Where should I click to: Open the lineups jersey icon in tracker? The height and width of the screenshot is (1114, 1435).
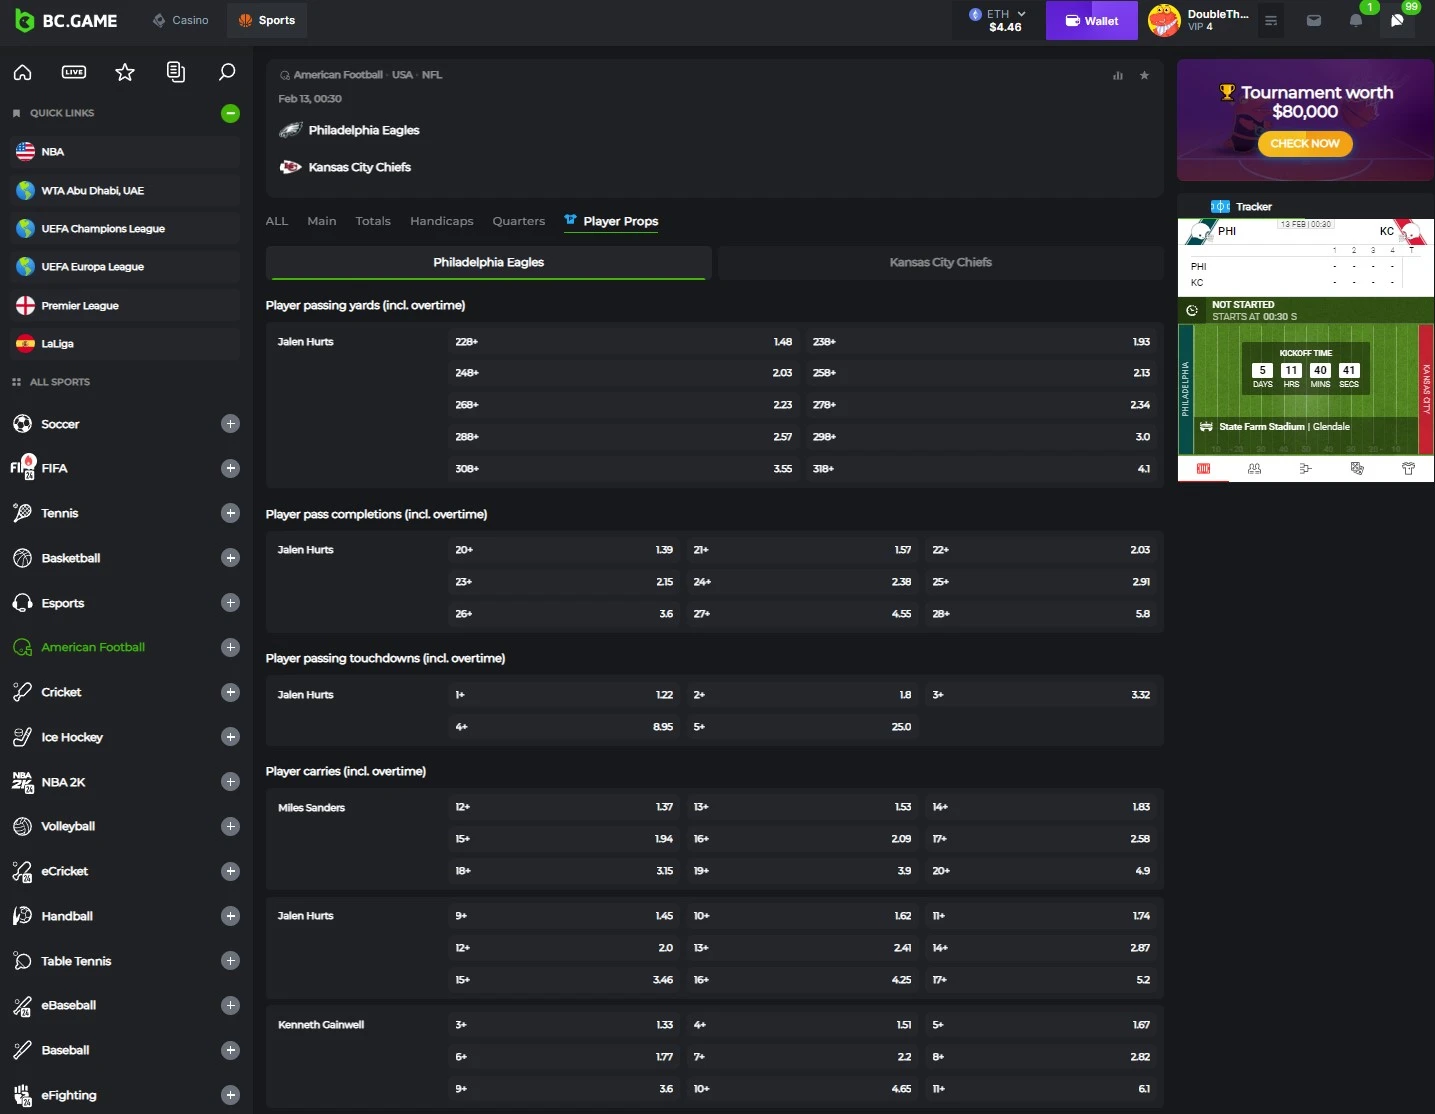pos(1408,468)
